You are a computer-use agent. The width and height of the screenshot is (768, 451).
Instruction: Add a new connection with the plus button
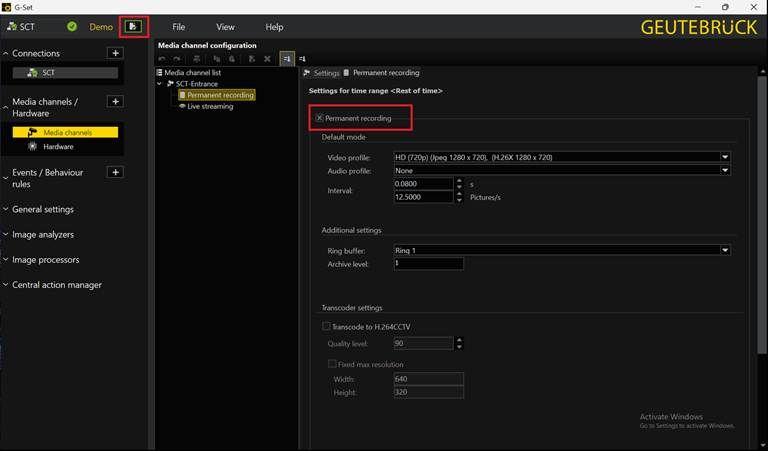click(115, 53)
